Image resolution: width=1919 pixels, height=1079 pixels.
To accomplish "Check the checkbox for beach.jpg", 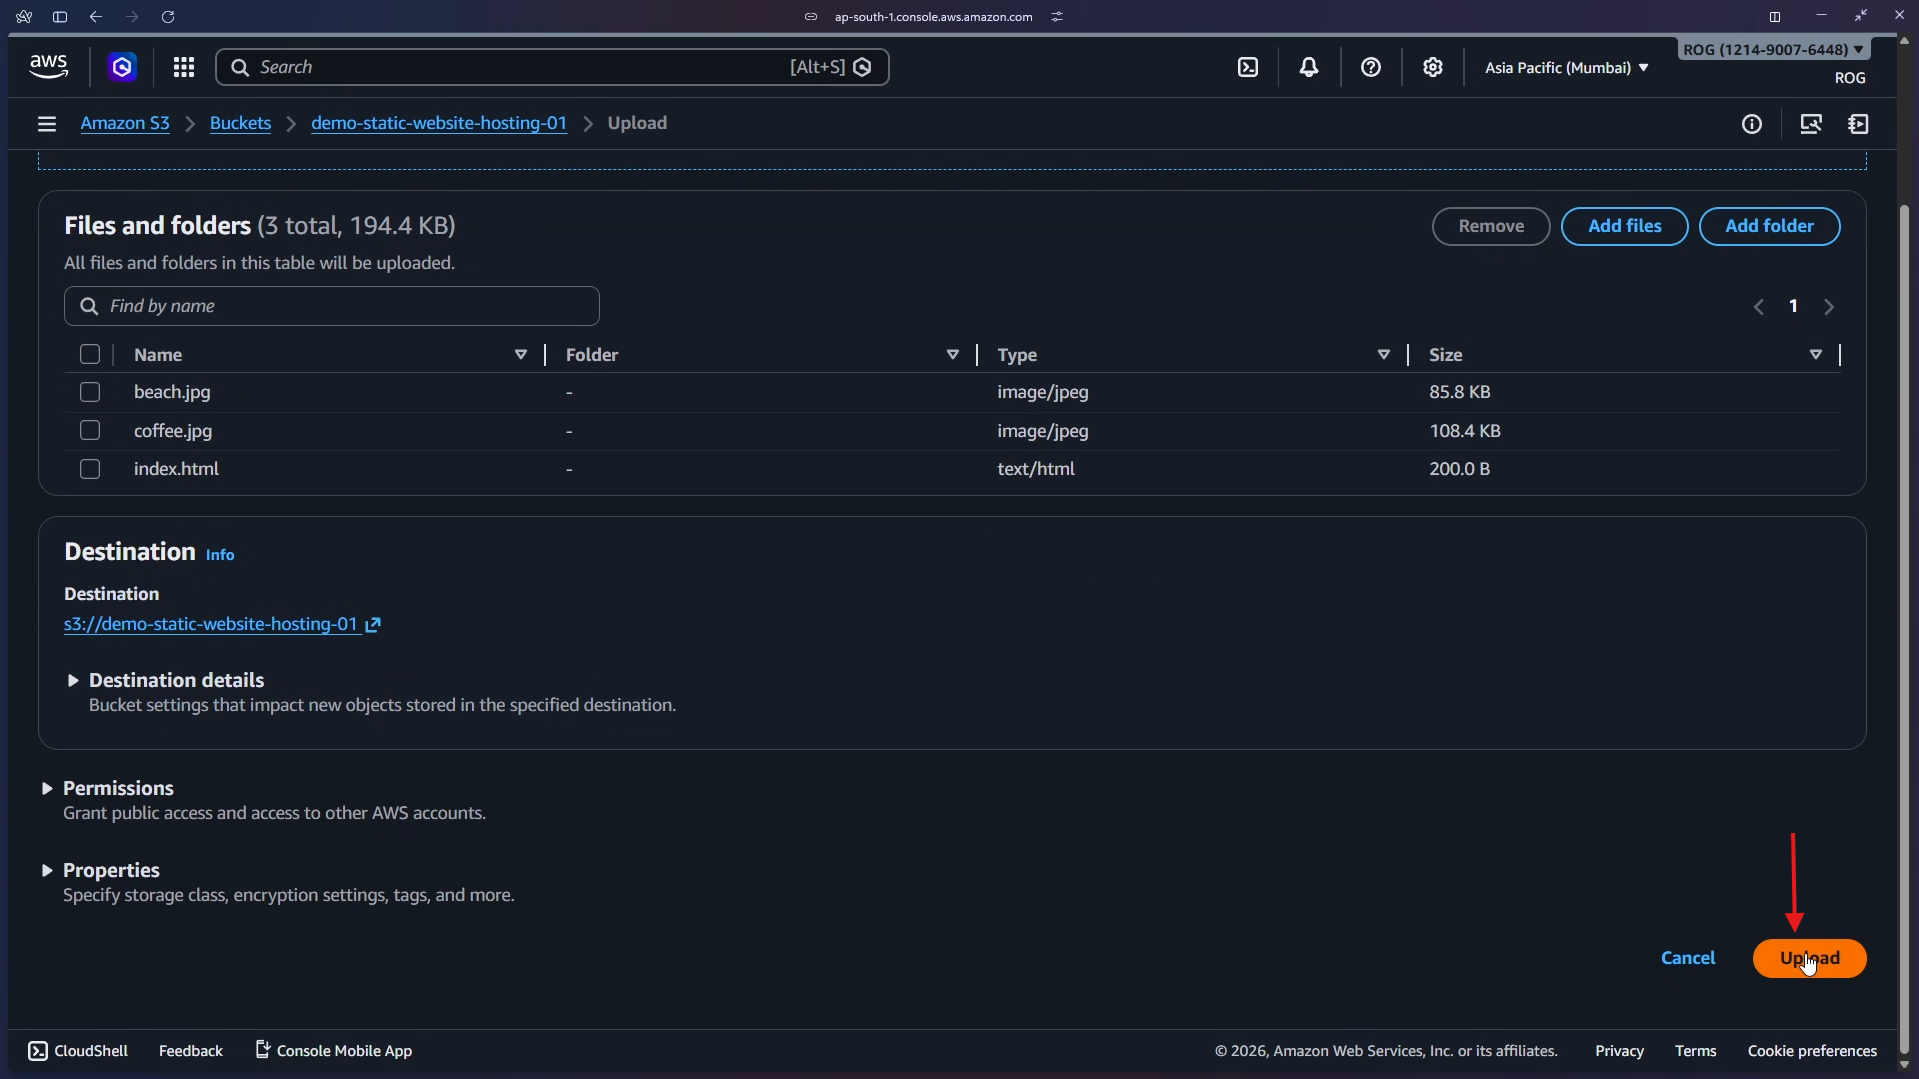I will 90,392.
